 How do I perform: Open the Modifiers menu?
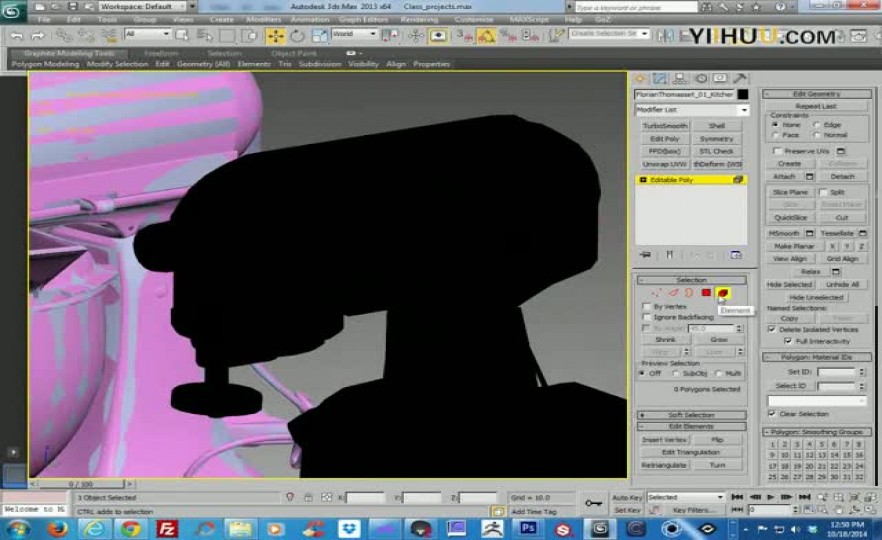coord(263,20)
